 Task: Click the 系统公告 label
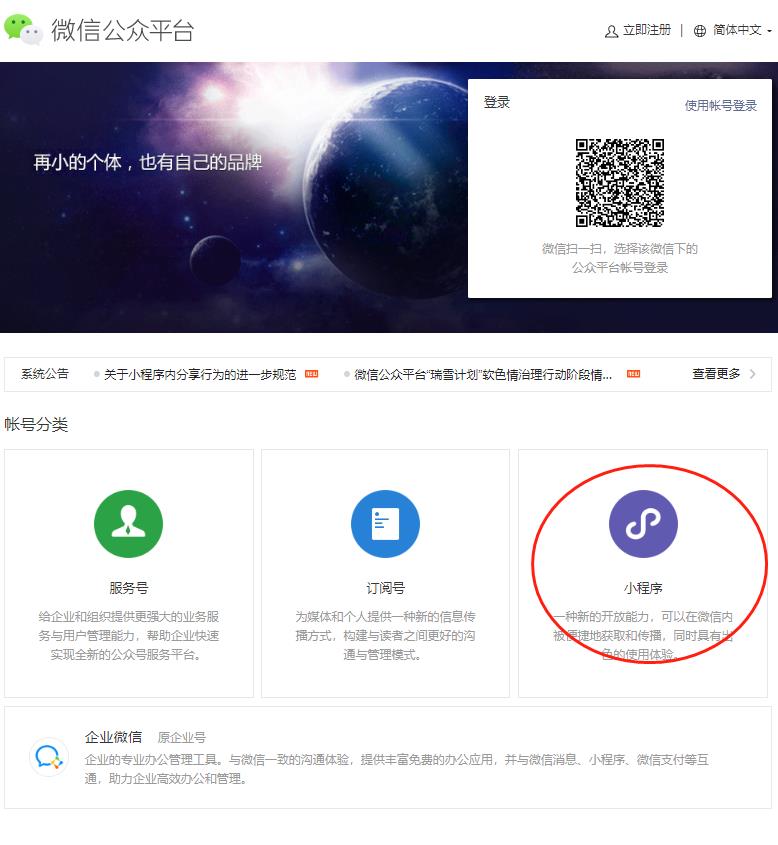coord(45,374)
